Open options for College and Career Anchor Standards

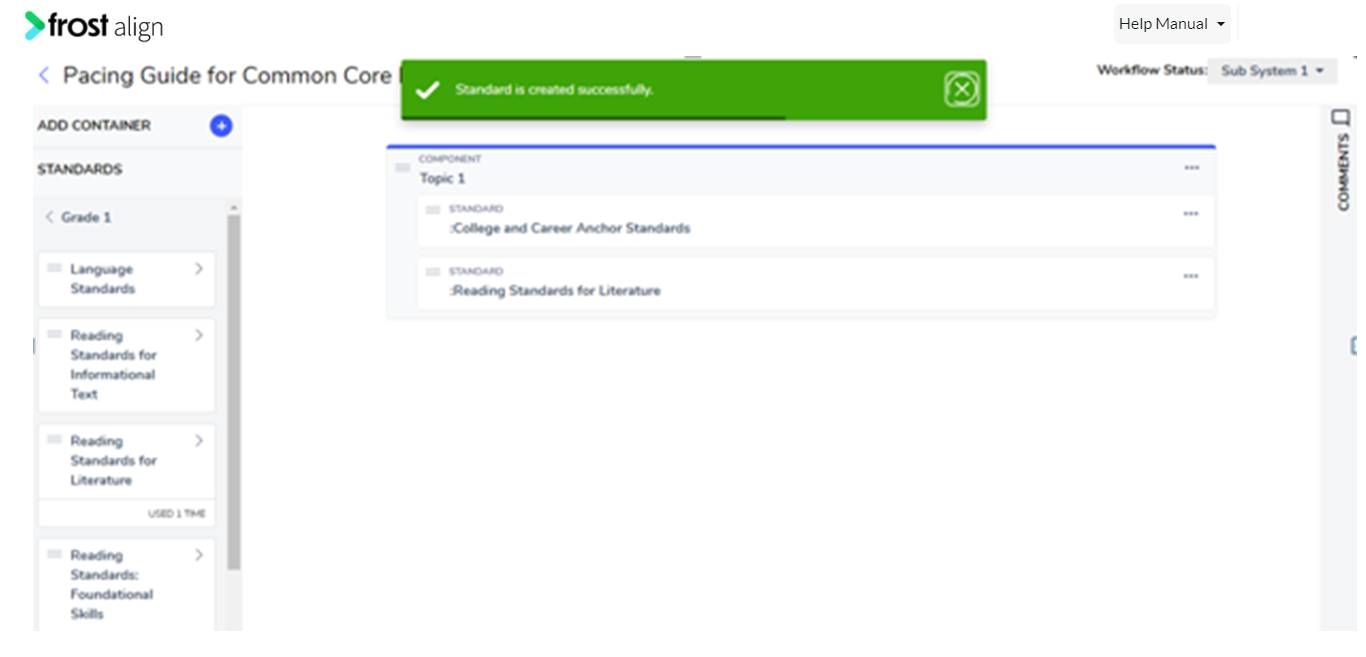pos(1190,214)
